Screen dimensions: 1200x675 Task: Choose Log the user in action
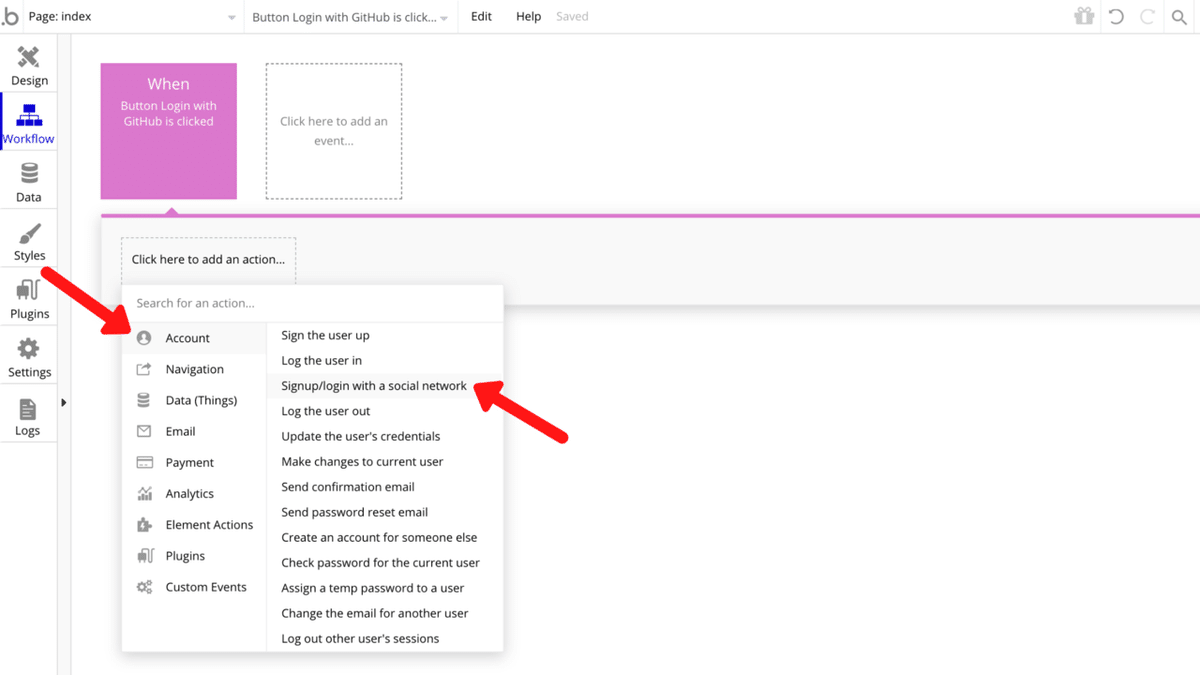(x=385, y=360)
